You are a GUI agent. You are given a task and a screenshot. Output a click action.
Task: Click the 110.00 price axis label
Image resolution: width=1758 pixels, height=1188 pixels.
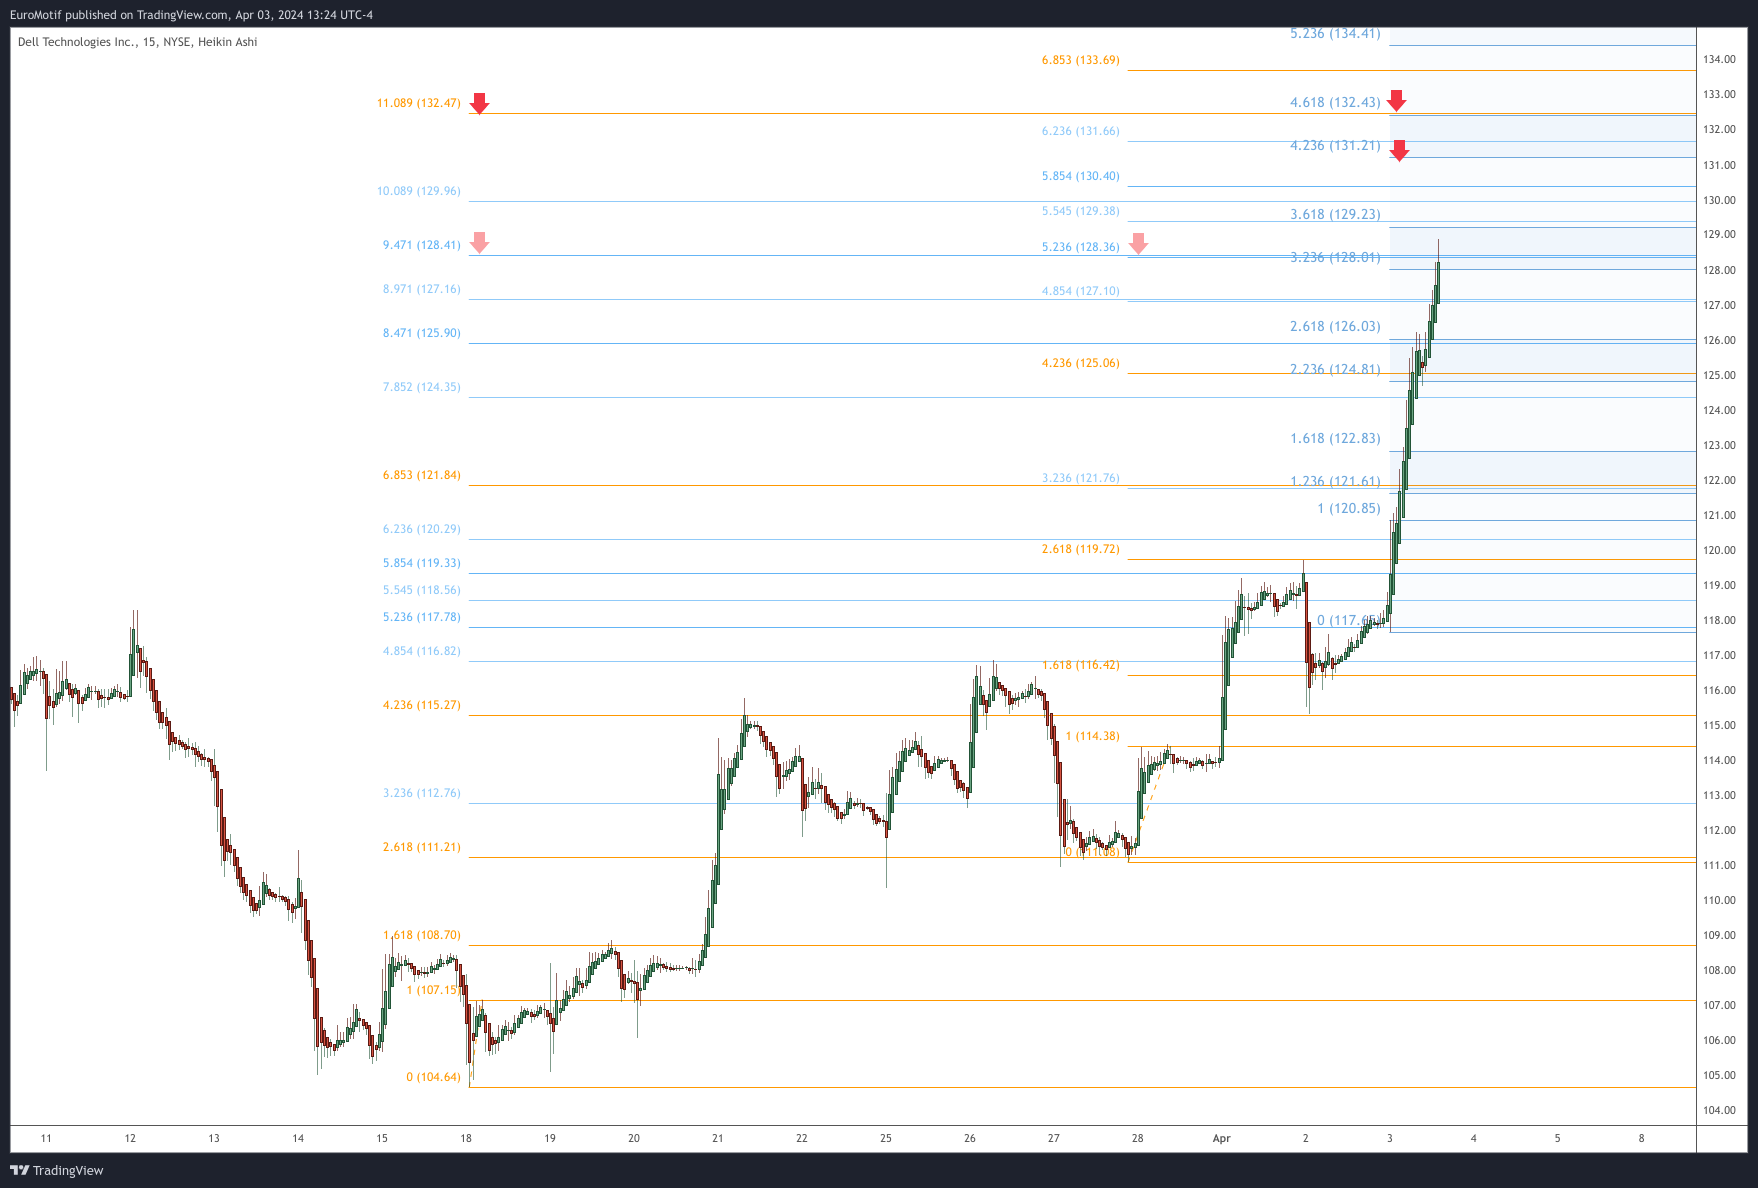pos(1720,900)
